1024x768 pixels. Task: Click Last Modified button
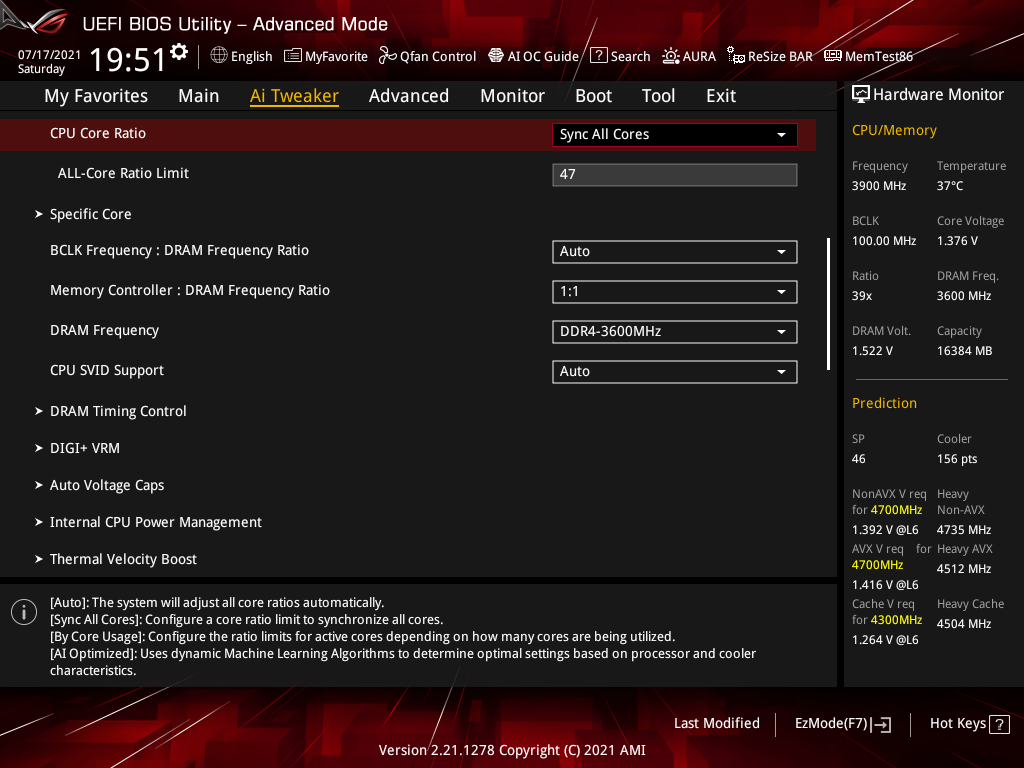coord(716,724)
